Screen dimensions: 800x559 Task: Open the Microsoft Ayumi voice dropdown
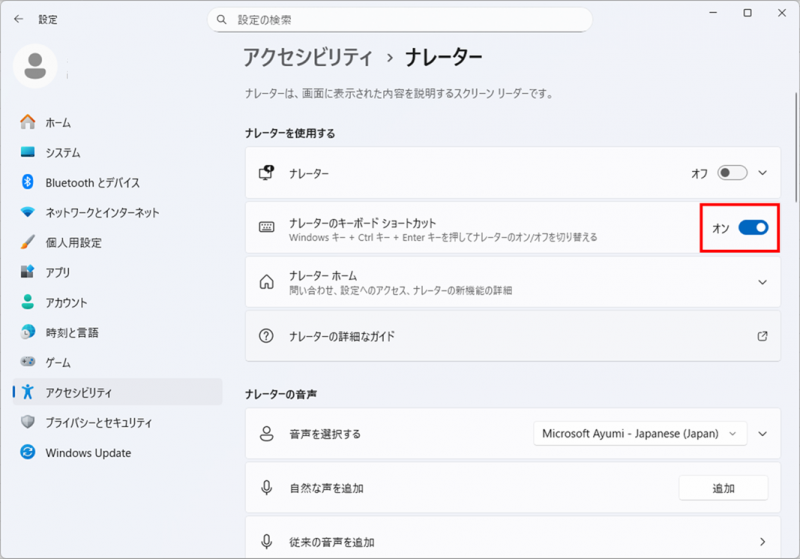(639, 434)
